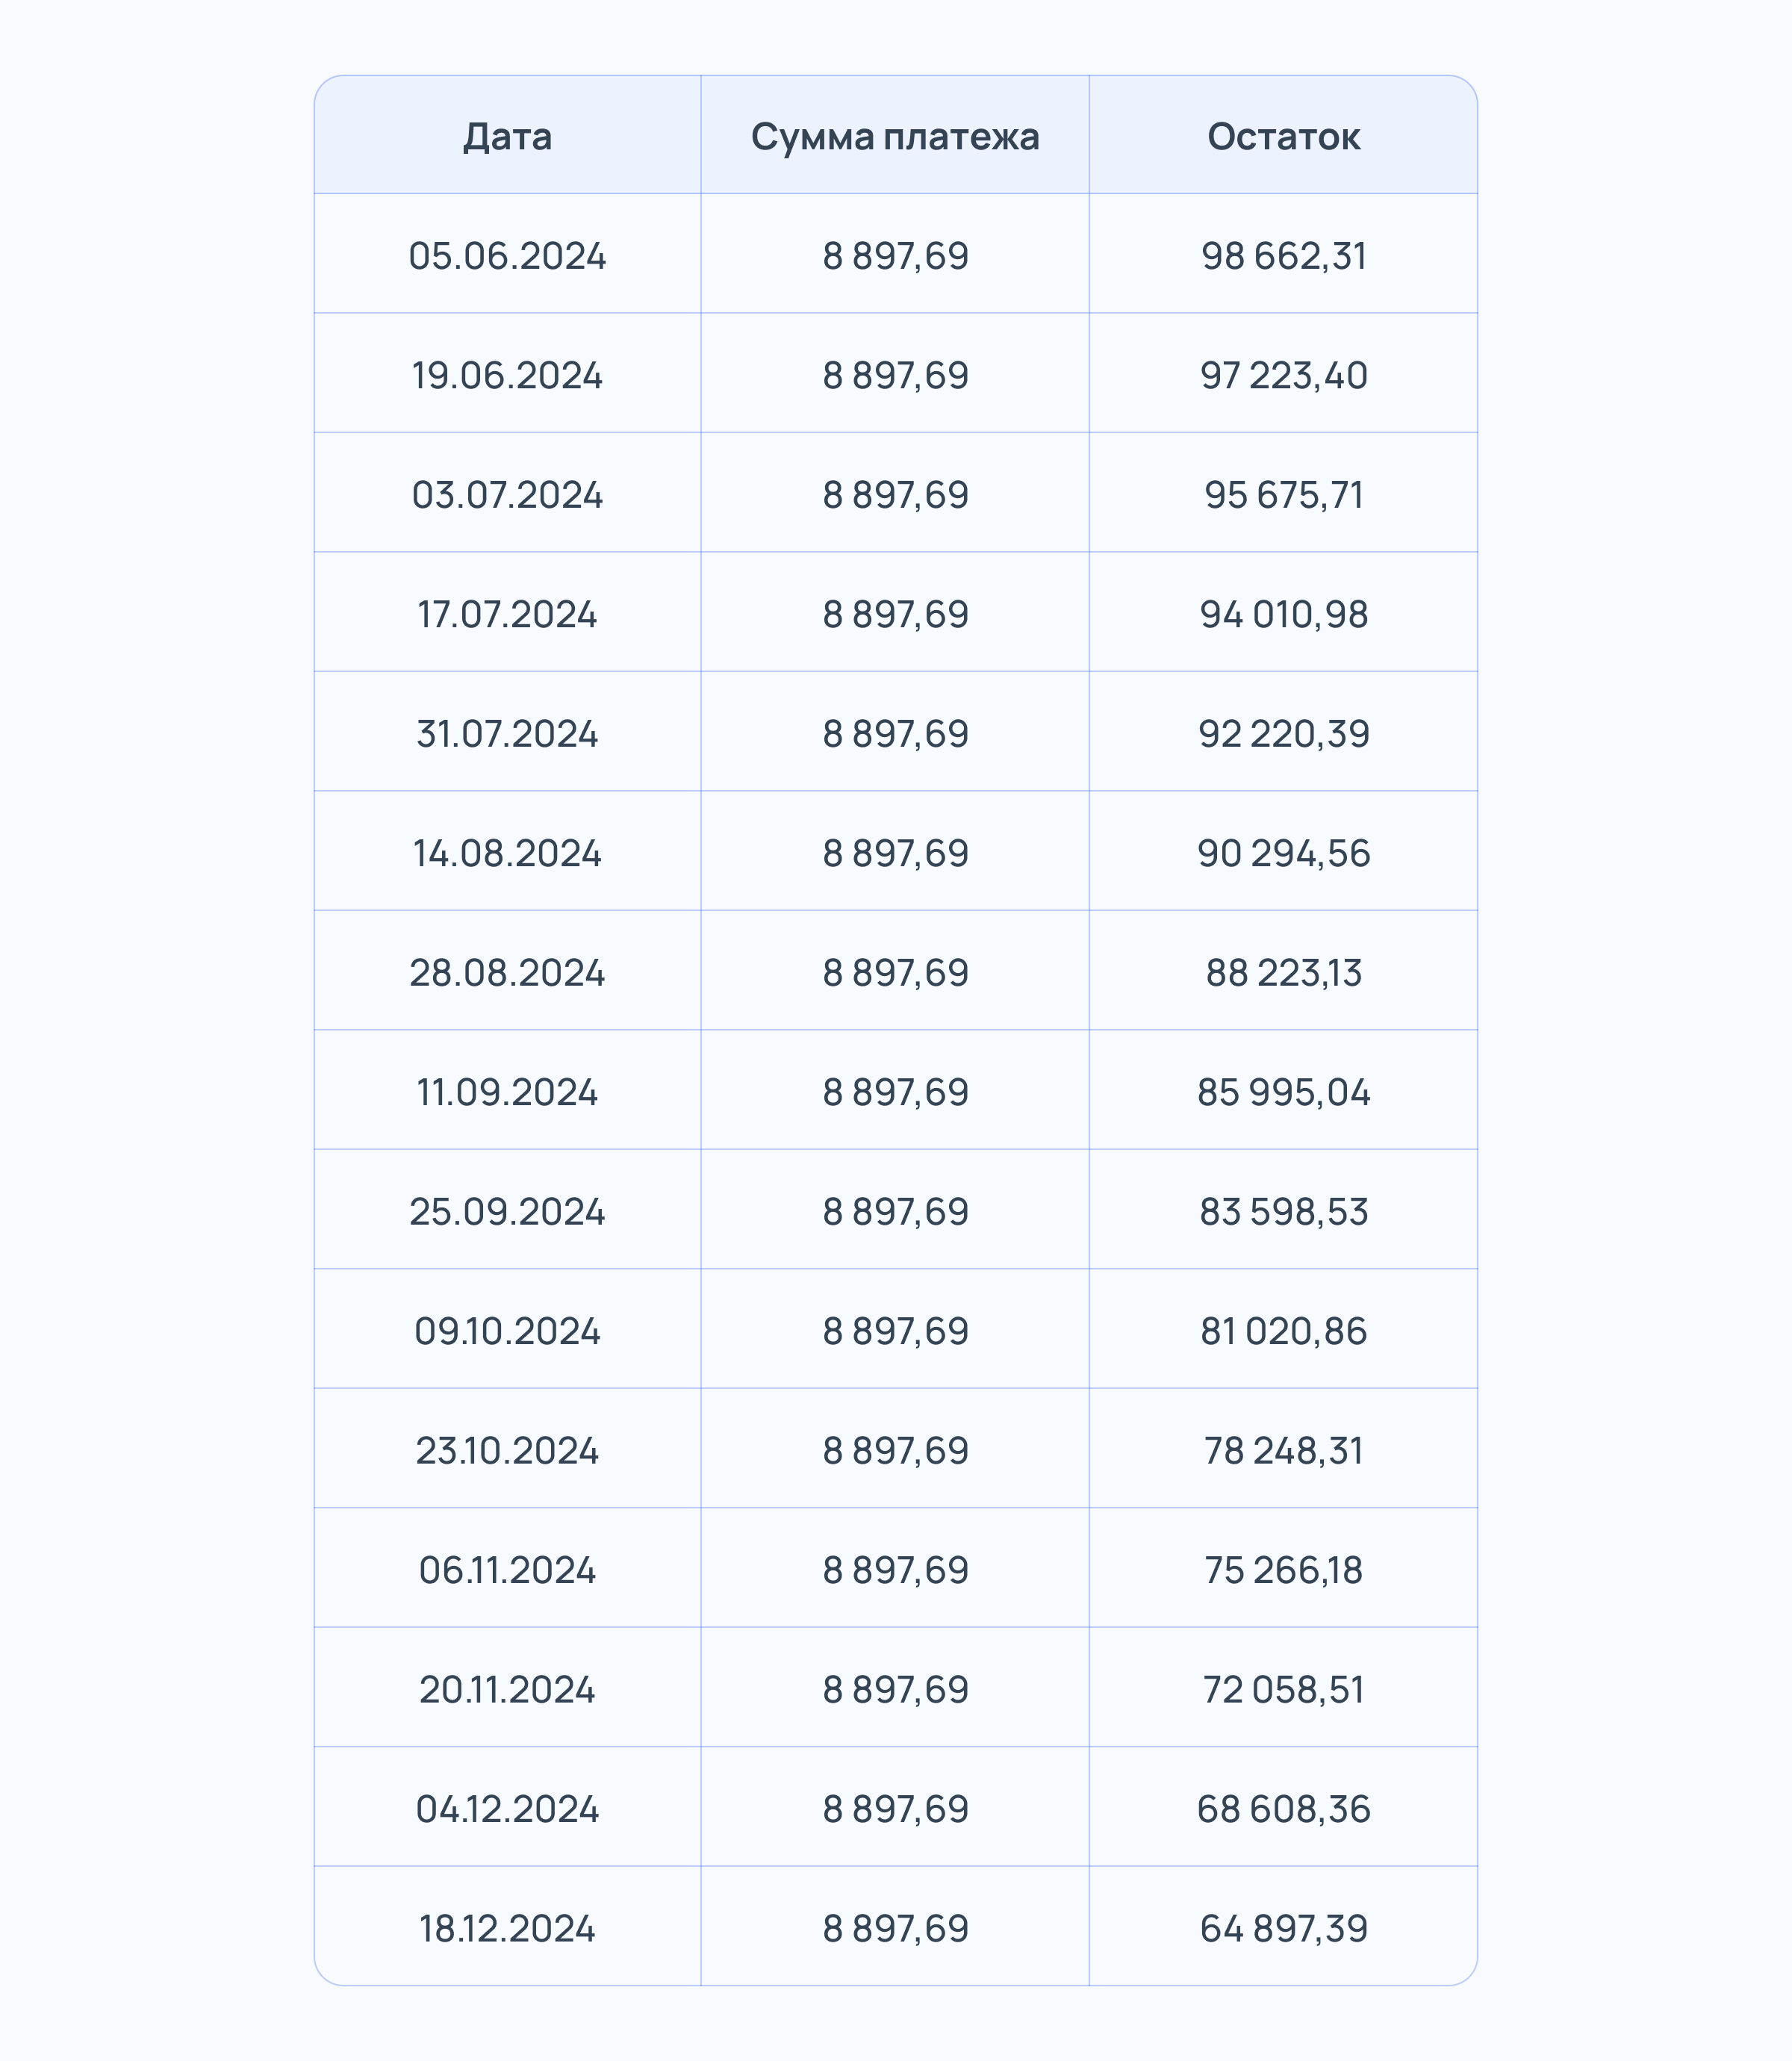Screen dimensions: 1792x2061
Task: Click the date 28.08.2024 cell
Action: pos(507,973)
